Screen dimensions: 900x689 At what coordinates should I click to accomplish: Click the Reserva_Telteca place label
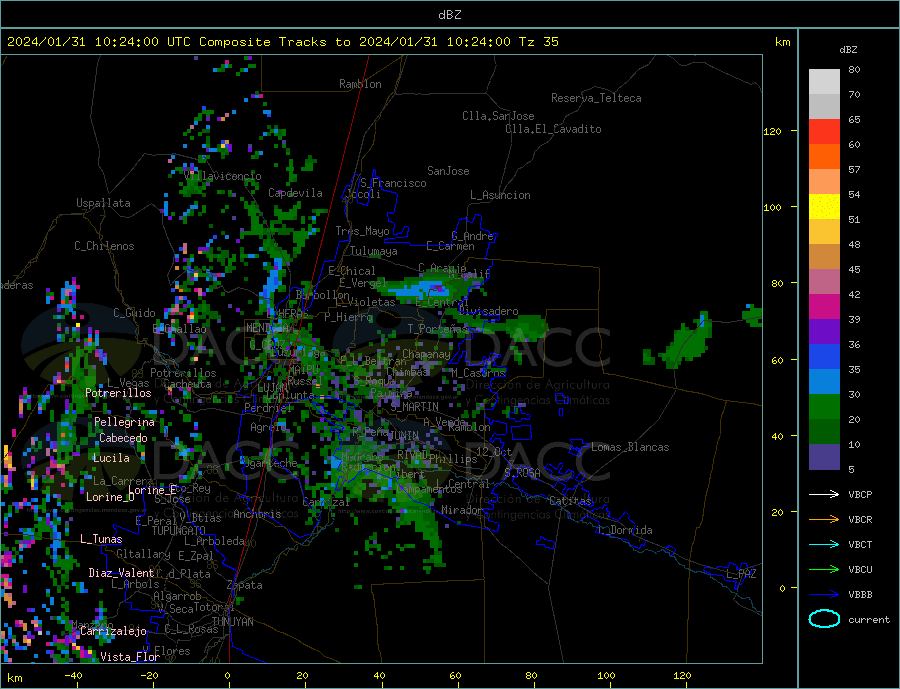pyautogui.click(x=596, y=98)
